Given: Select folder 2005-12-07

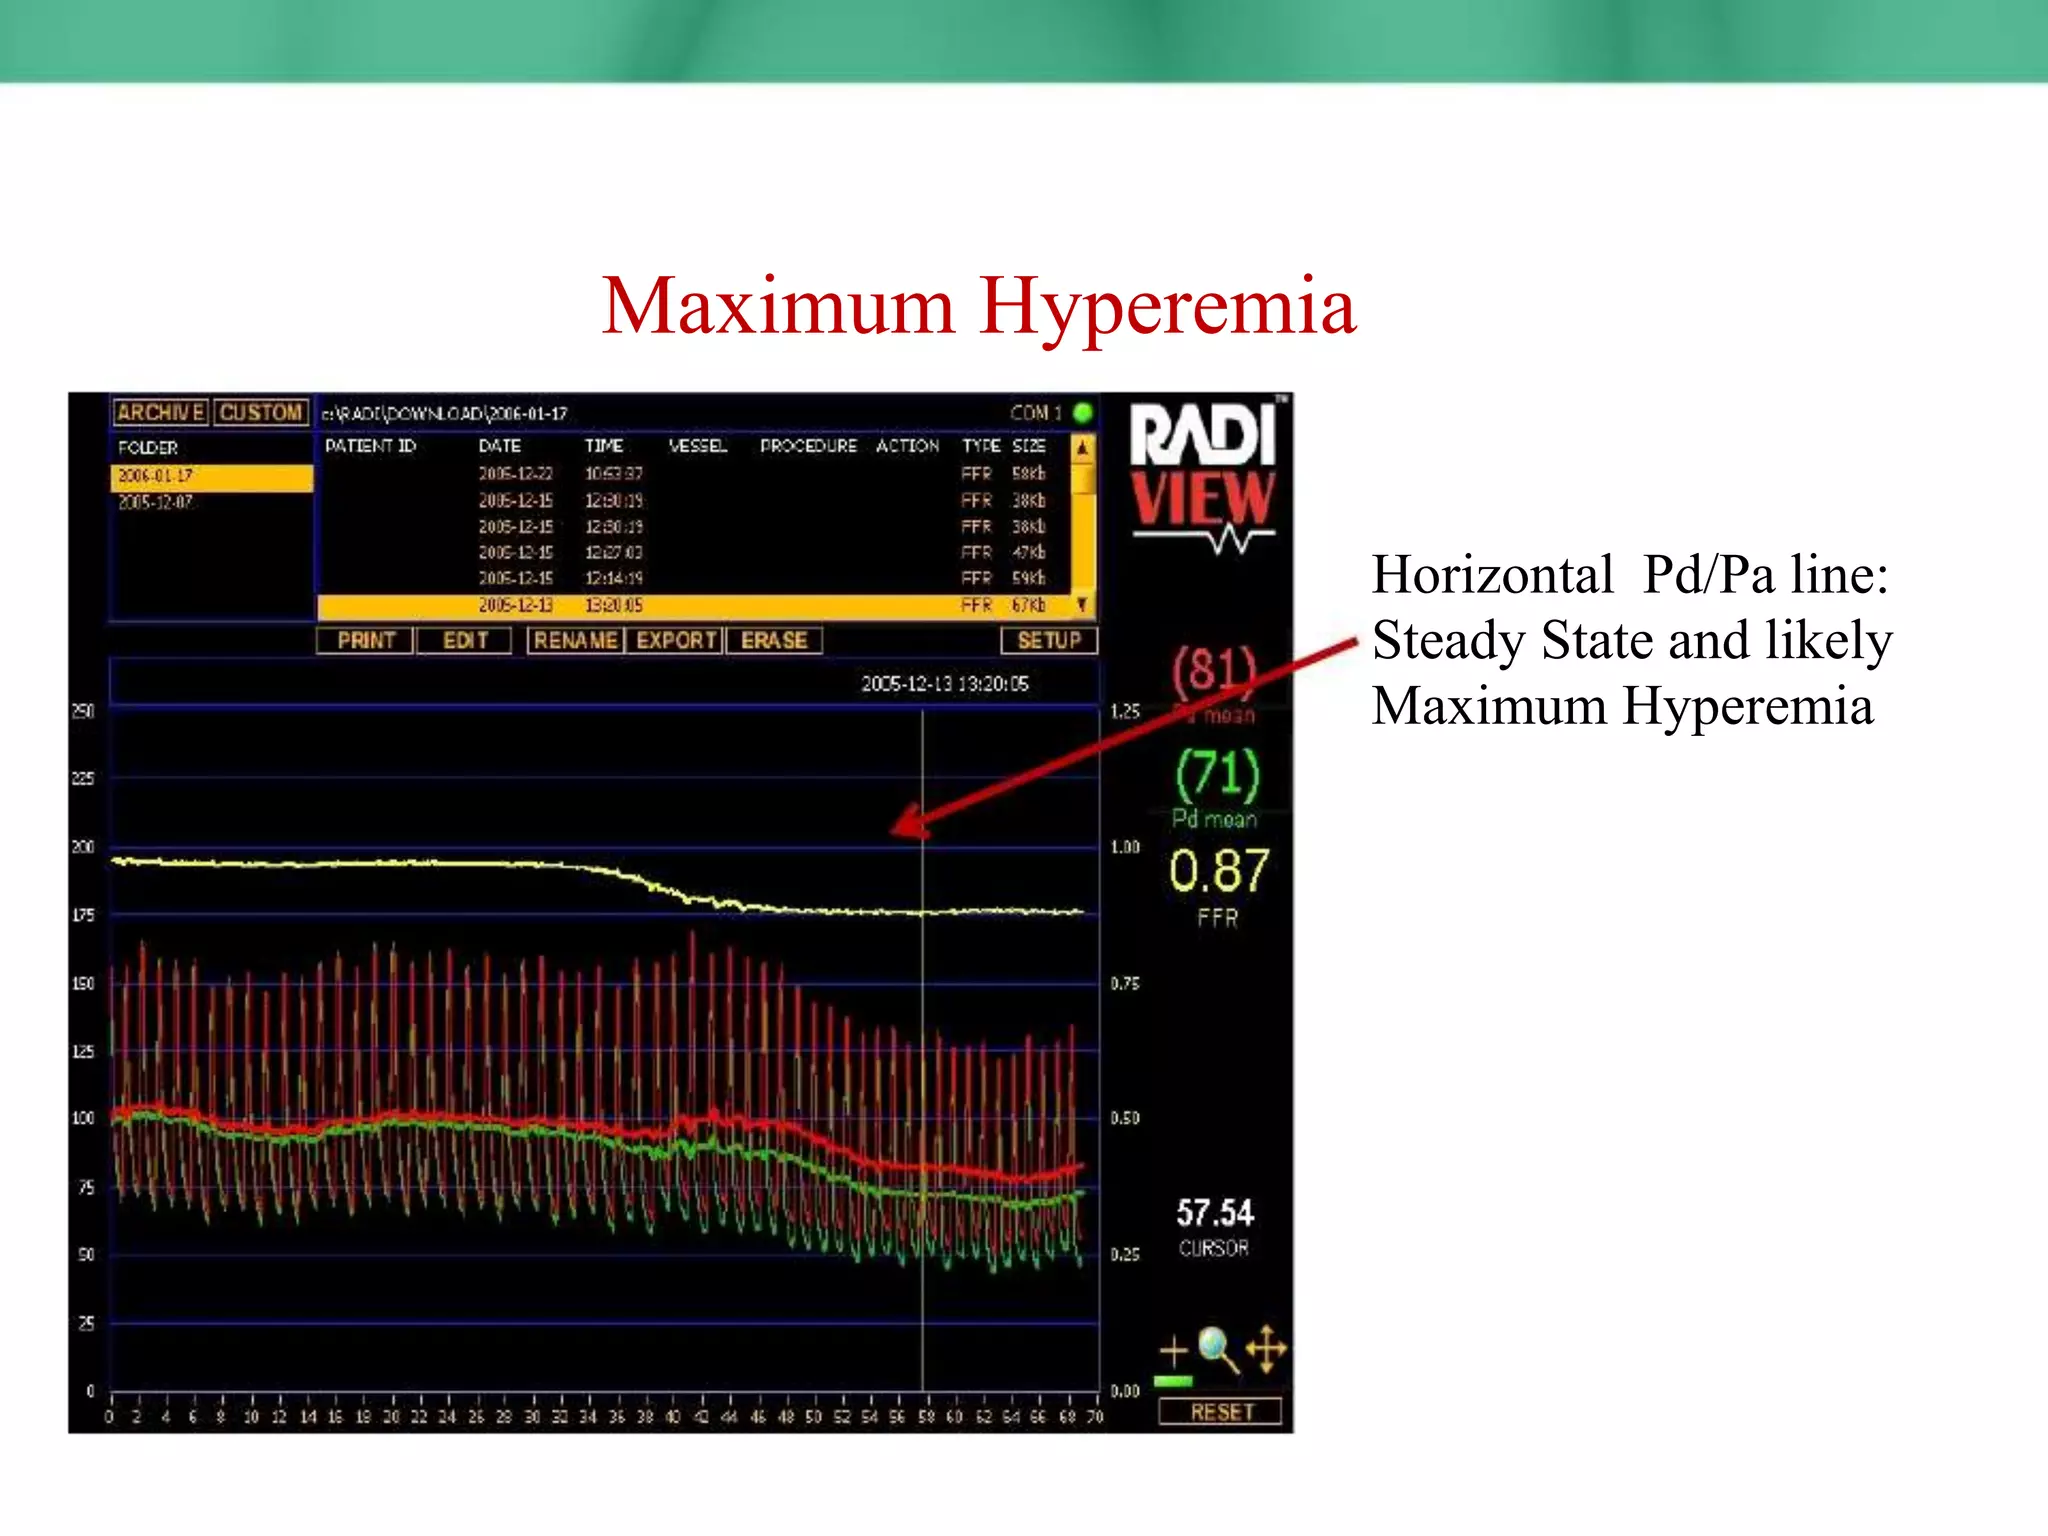Looking at the screenshot, I should point(156,502).
